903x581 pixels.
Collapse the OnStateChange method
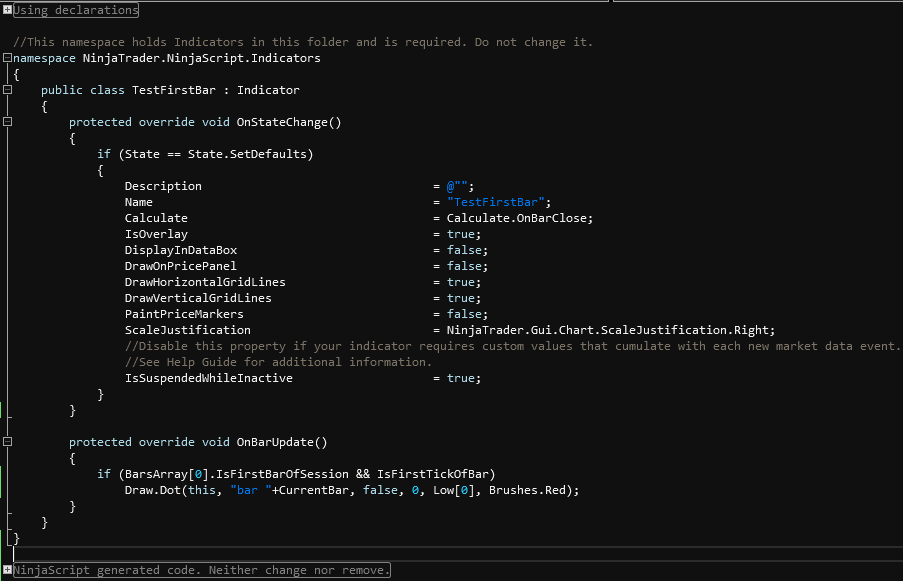click(x=7, y=122)
